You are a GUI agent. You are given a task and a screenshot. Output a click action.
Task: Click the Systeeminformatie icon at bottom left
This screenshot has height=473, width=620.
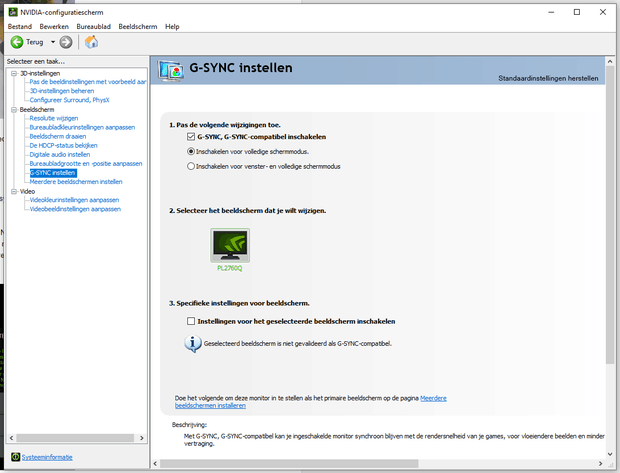coord(15,457)
